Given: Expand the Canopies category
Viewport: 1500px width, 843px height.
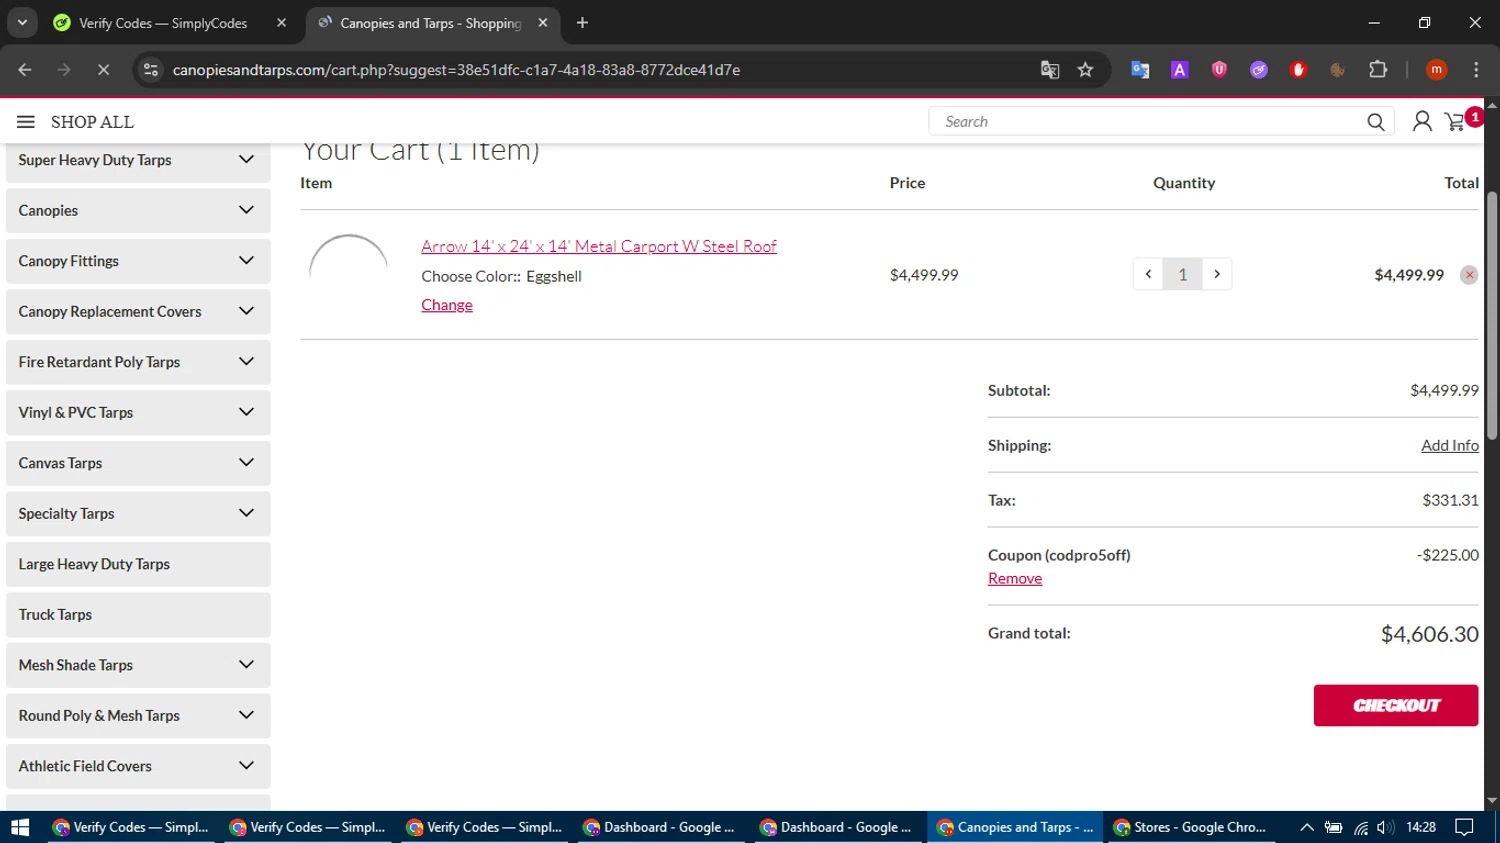Looking at the screenshot, I should (x=246, y=210).
